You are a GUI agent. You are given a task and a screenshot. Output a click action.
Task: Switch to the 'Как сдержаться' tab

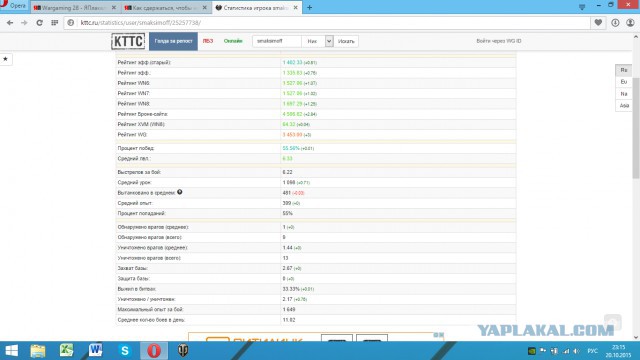click(166, 8)
